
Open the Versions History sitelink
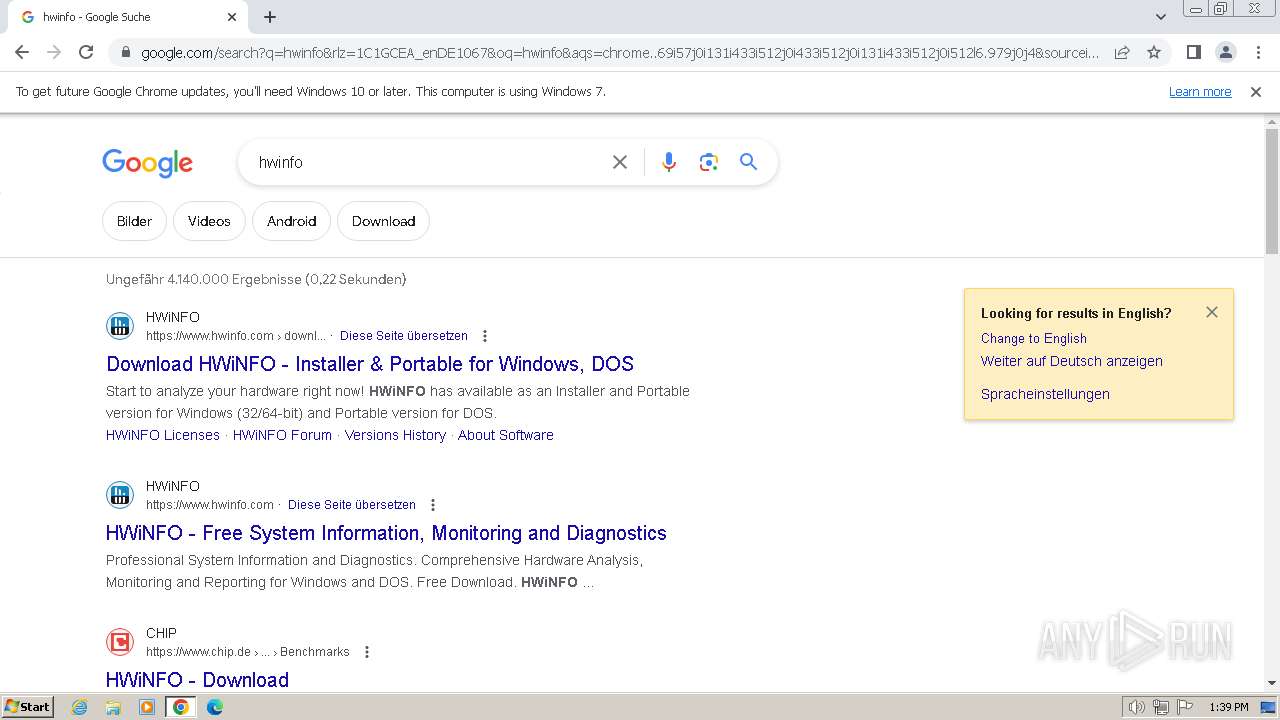pyautogui.click(x=395, y=435)
